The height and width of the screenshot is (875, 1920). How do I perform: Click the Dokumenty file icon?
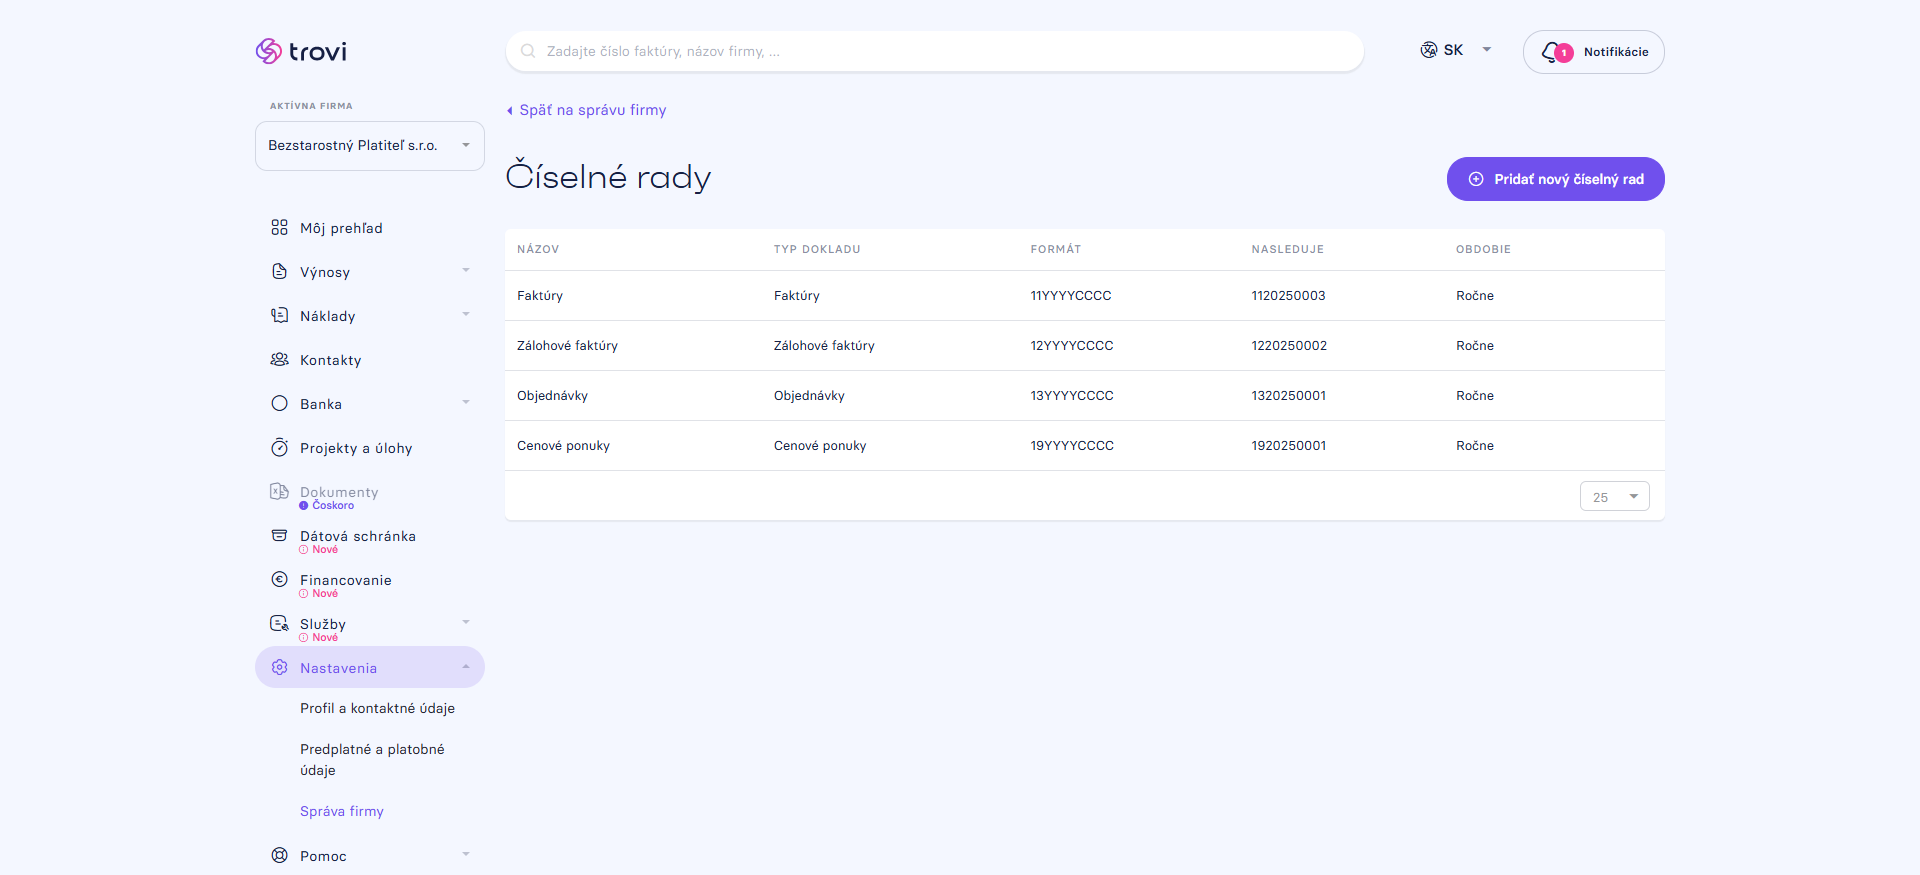point(279,492)
